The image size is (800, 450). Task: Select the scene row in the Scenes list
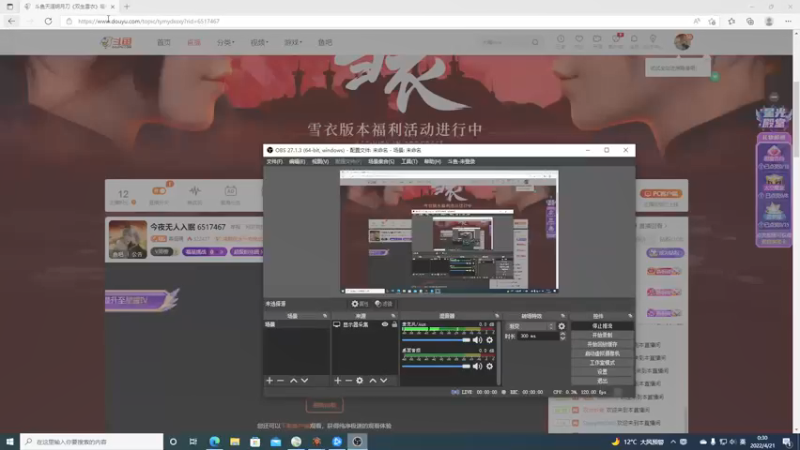pyautogui.click(x=296, y=324)
